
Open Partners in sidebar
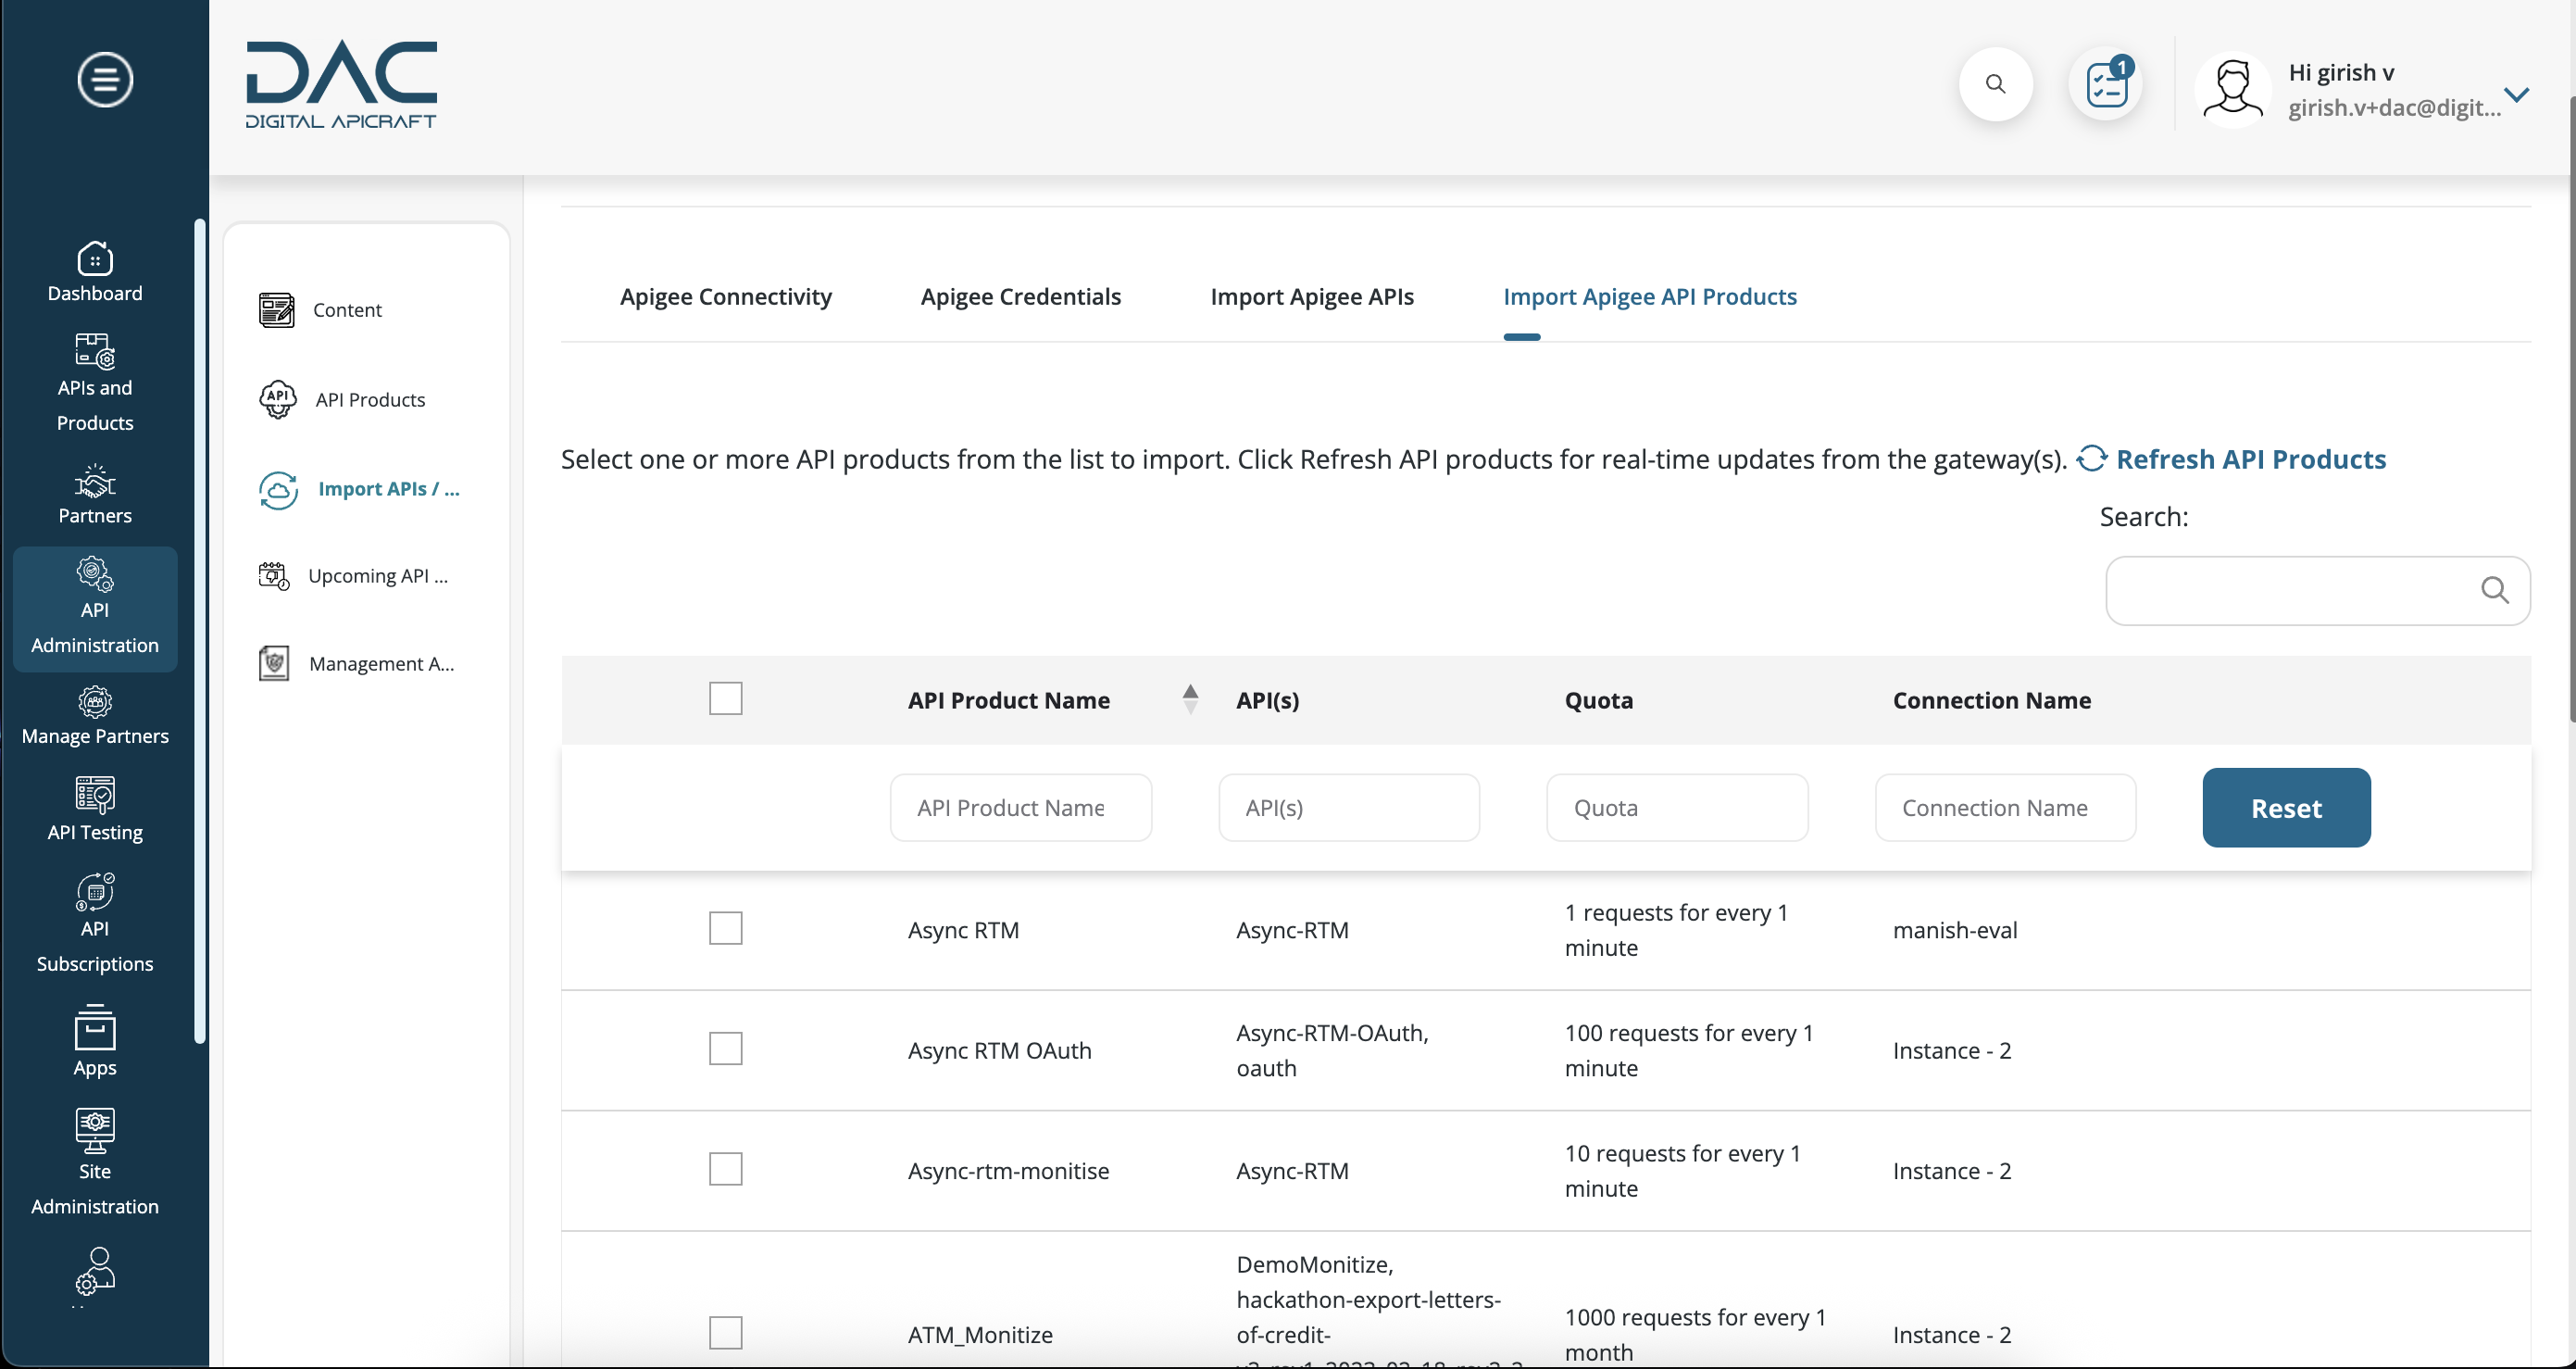point(95,494)
